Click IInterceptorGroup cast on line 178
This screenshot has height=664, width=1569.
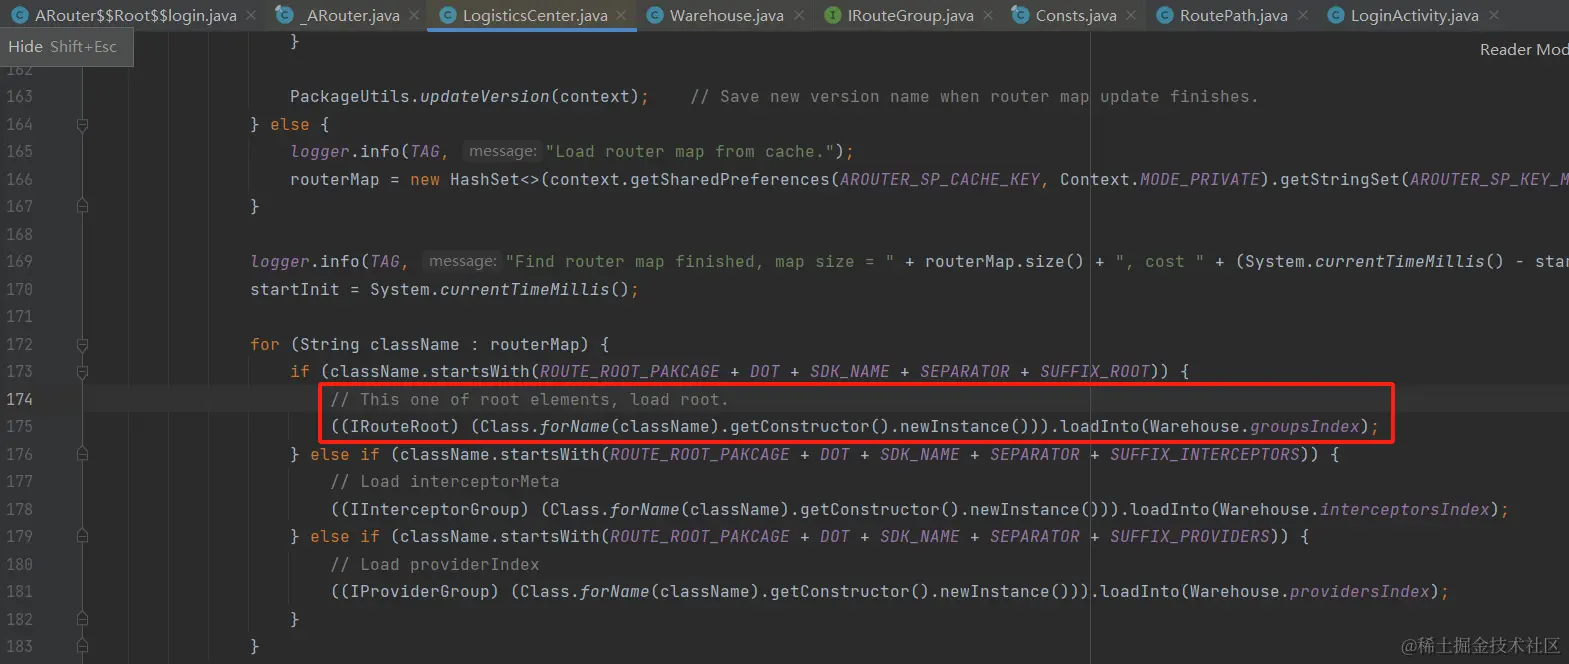pos(435,510)
